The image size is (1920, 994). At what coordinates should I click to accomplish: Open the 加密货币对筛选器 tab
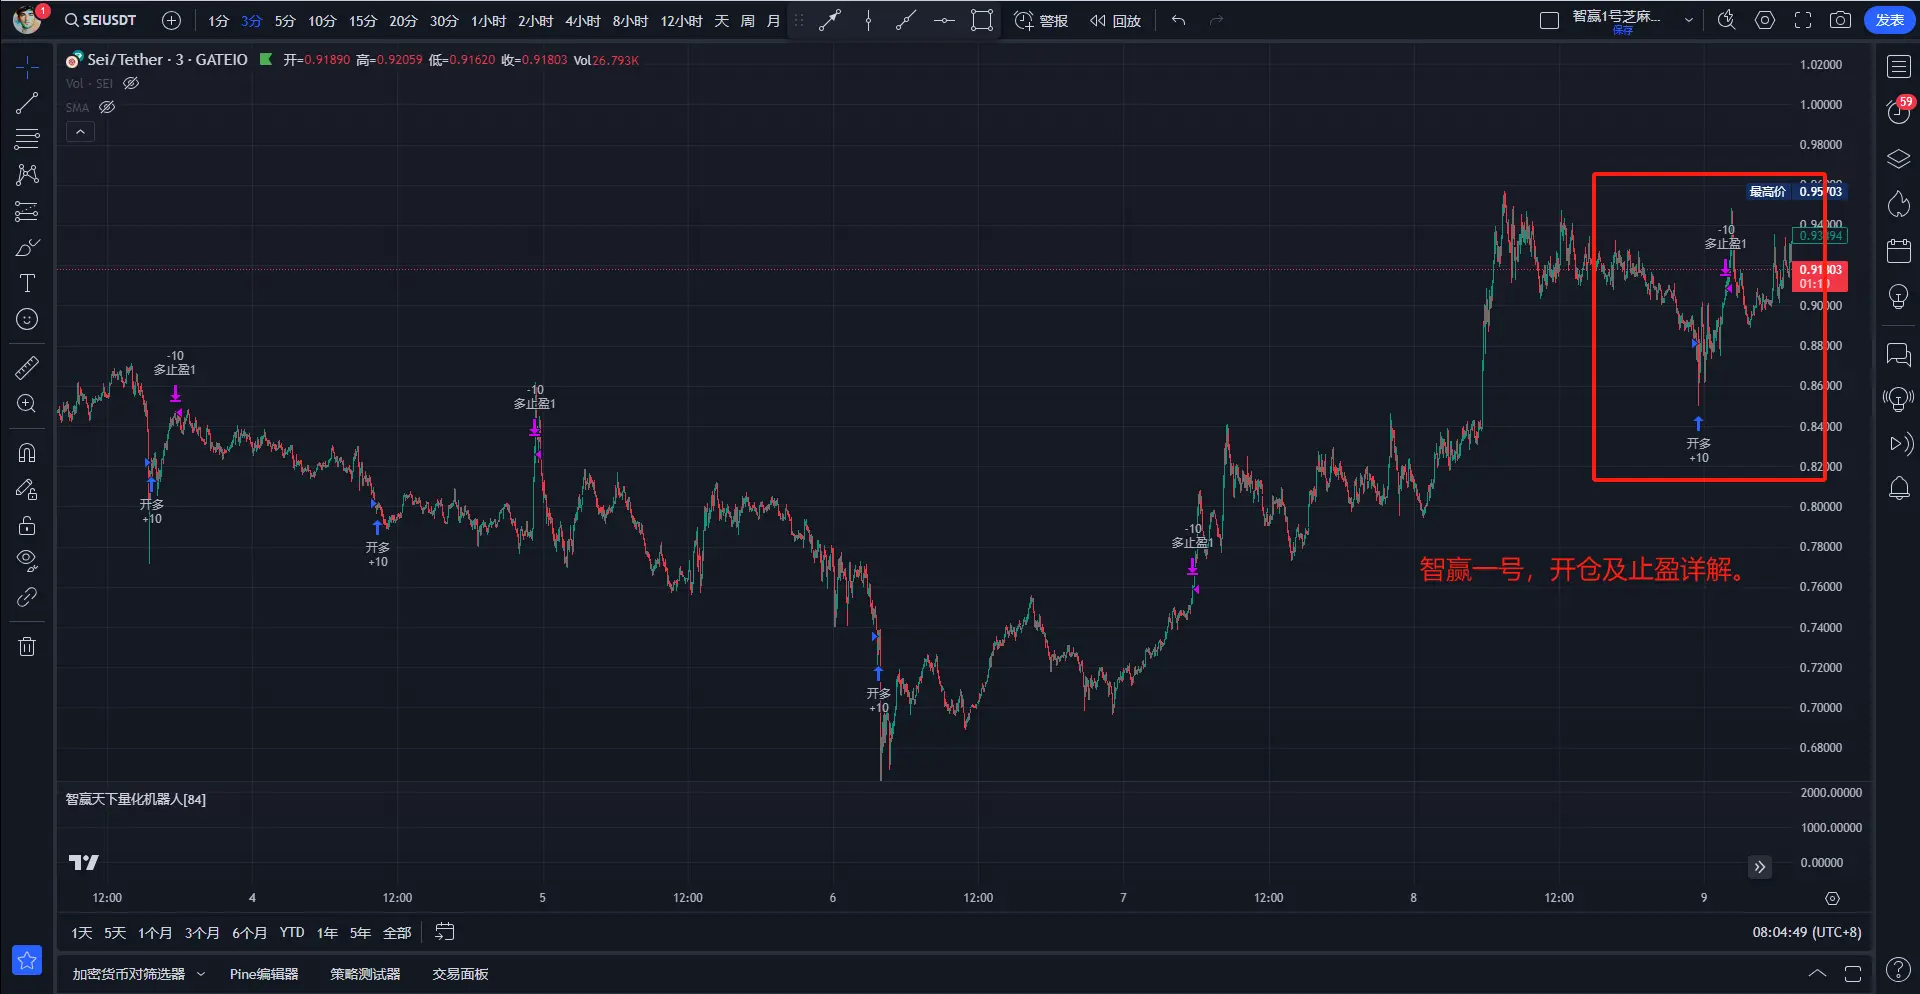[x=129, y=974]
